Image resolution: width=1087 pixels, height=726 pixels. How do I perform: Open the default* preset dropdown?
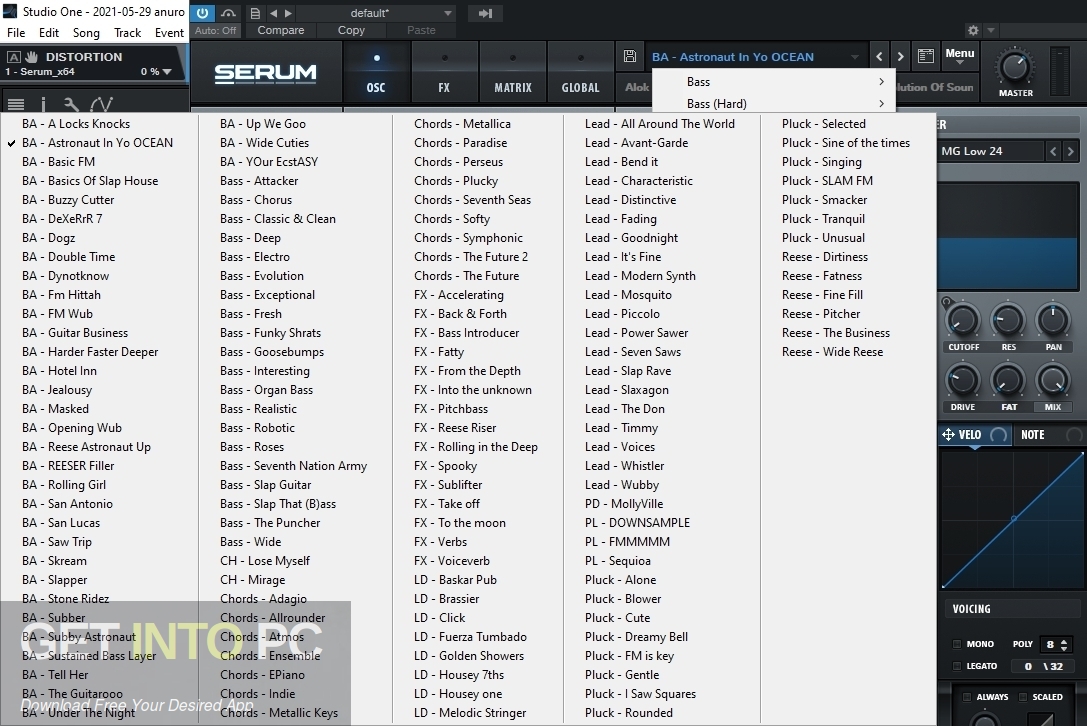pos(378,13)
